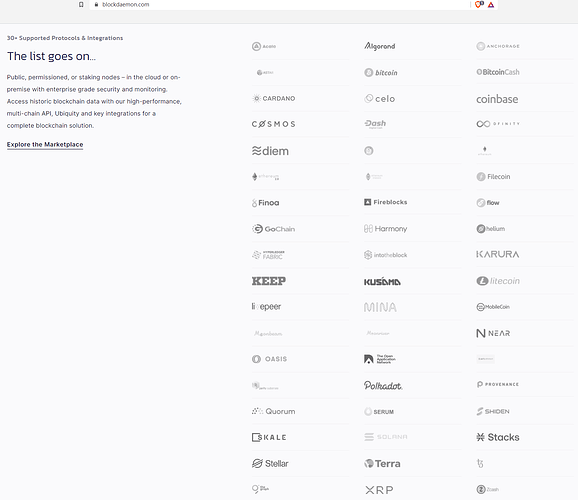578x500 pixels.
Task: Click the Fireblocks logo
Action: click(386, 202)
